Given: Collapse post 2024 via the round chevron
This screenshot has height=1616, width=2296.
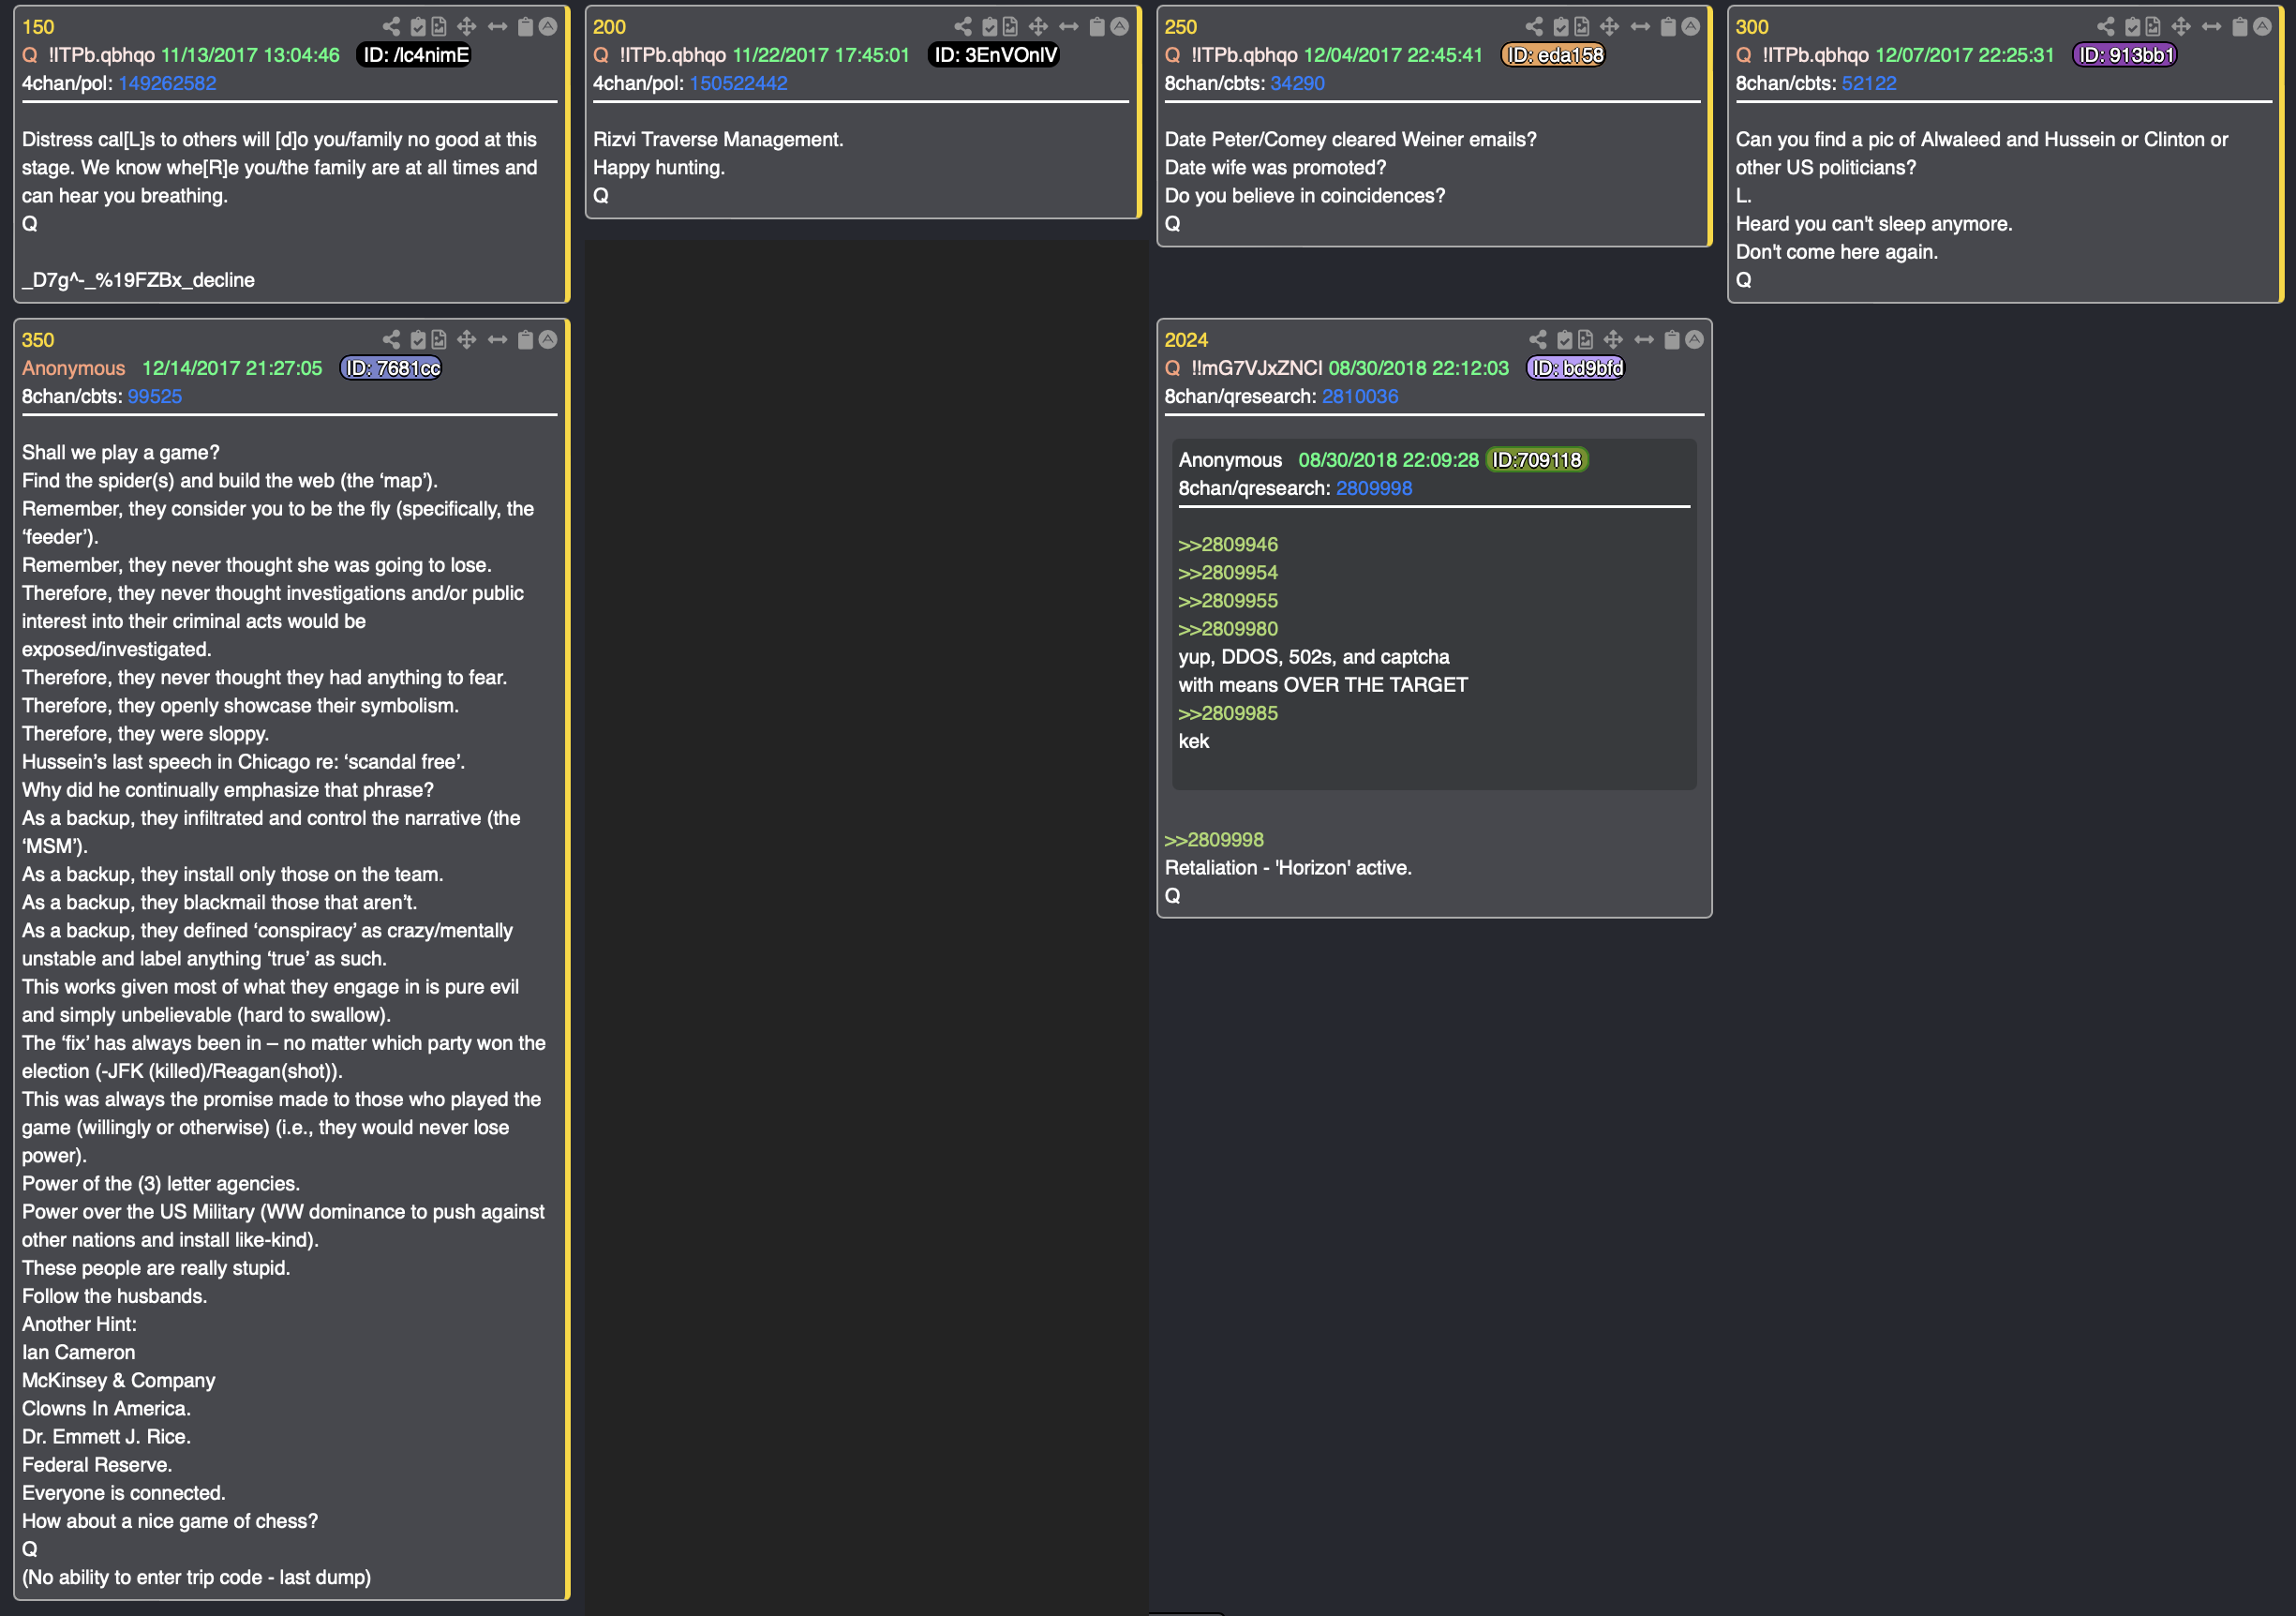Looking at the screenshot, I should pyautogui.click(x=1695, y=340).
